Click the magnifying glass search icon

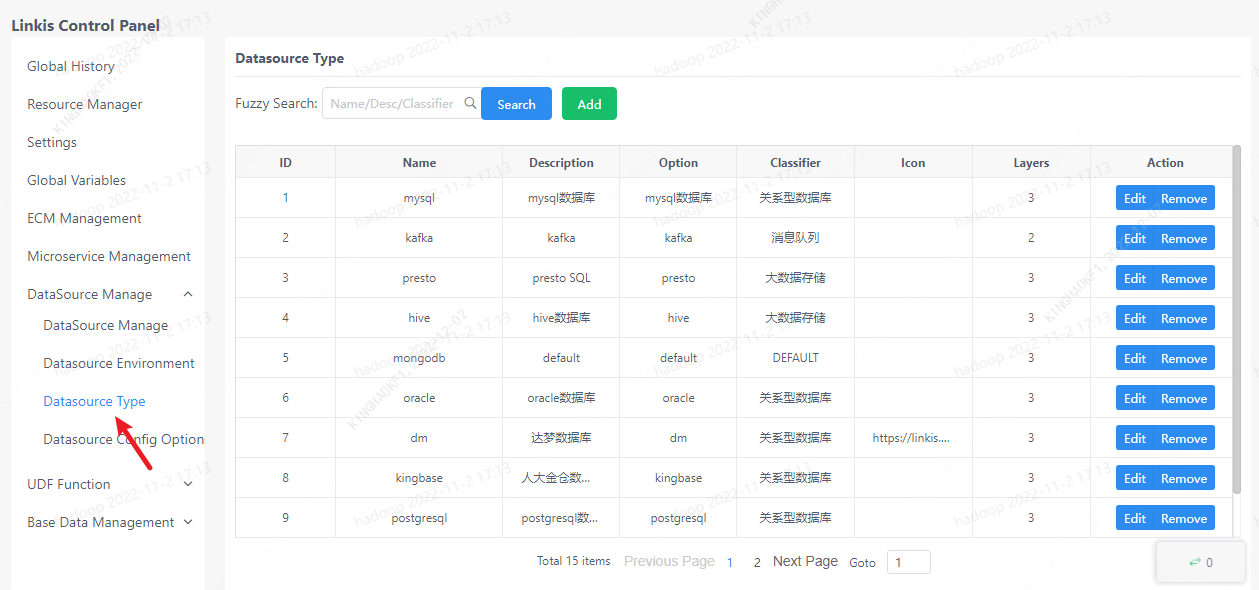click(x=470, y=103)
